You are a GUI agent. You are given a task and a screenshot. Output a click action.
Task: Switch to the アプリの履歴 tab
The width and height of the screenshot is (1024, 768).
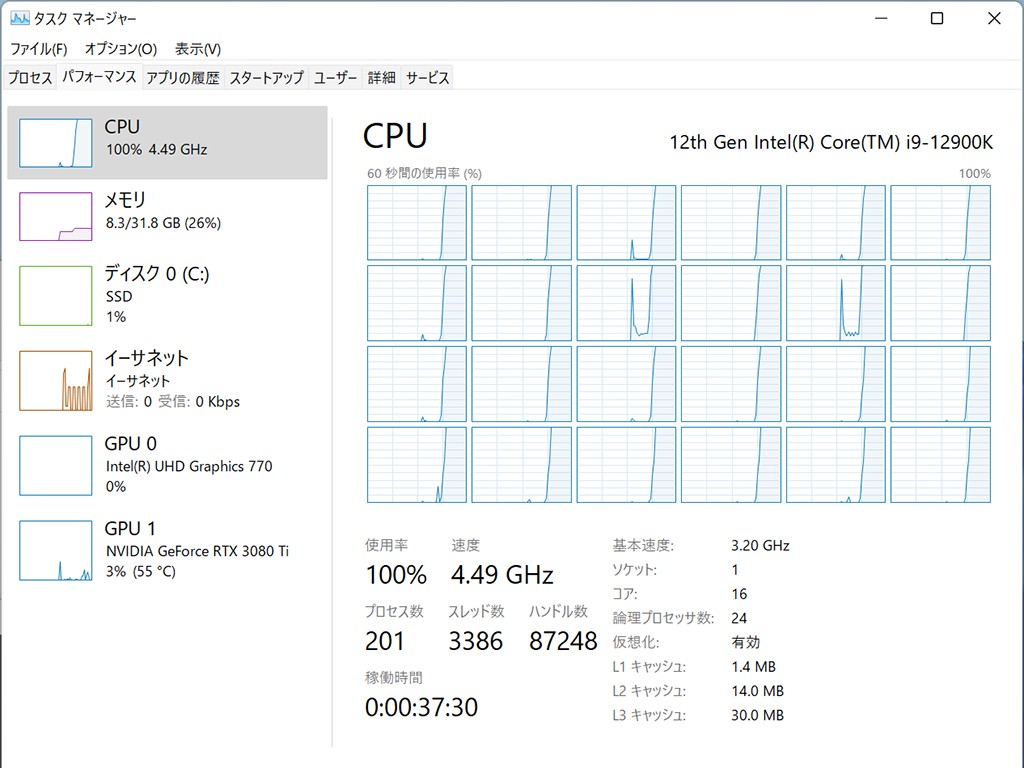(182, 78)
